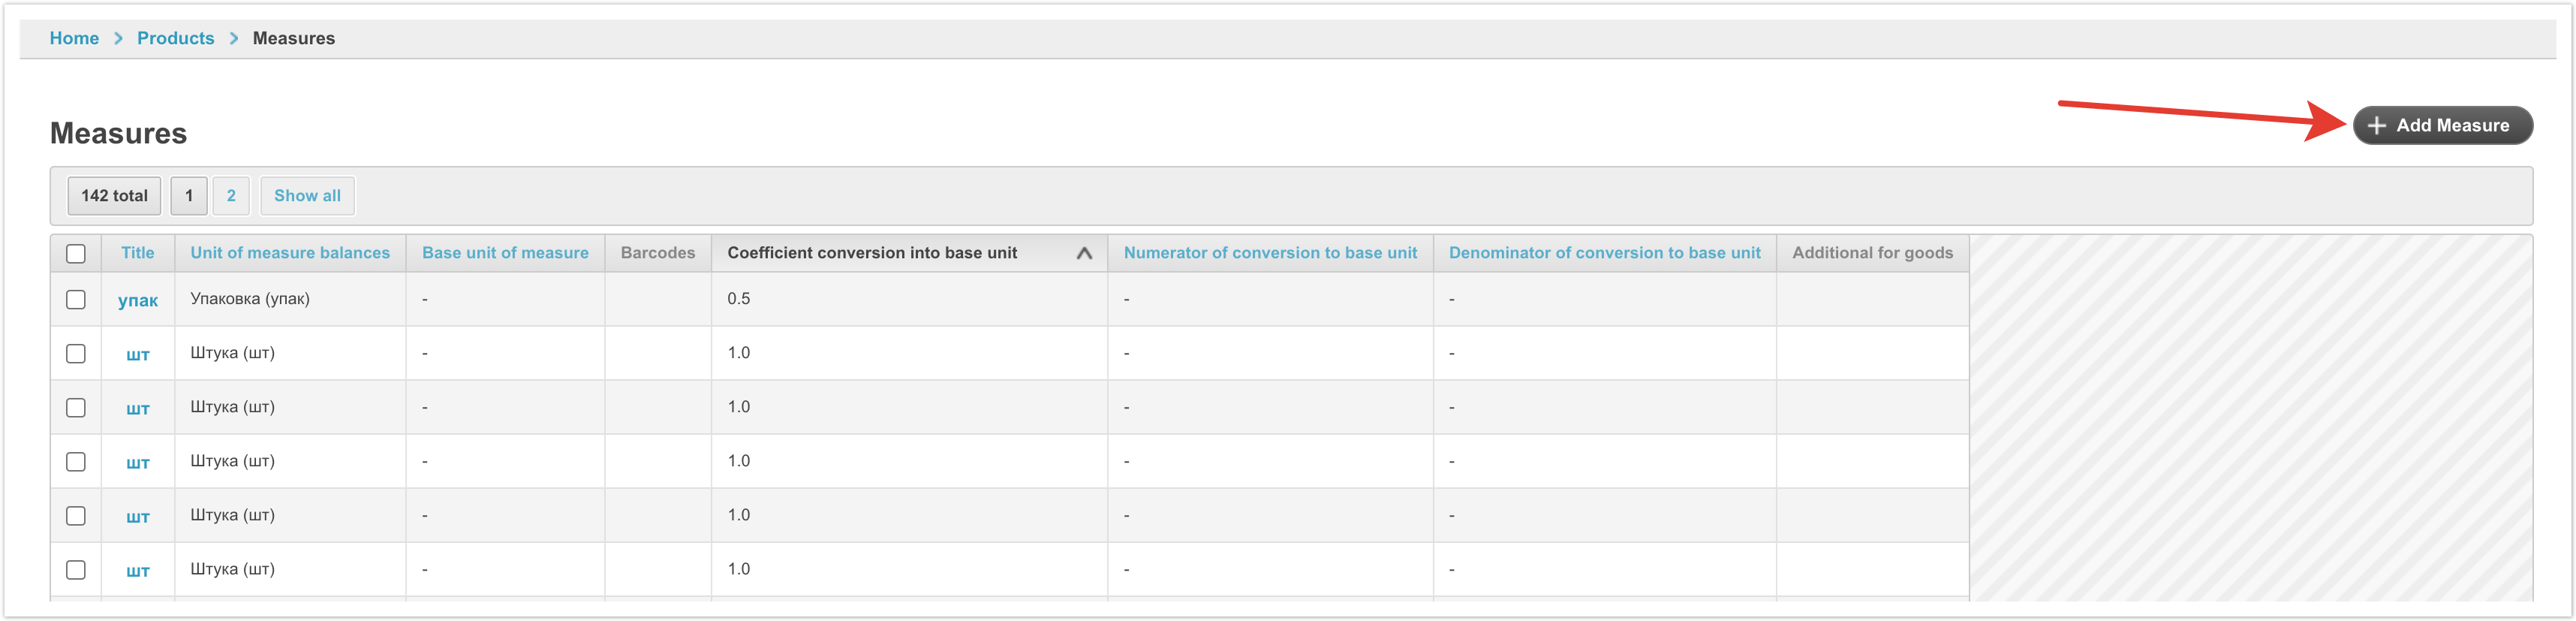2576x621 pixels.
Task: Toggle the select-all checkbox in table header
Action: point(76,254)
